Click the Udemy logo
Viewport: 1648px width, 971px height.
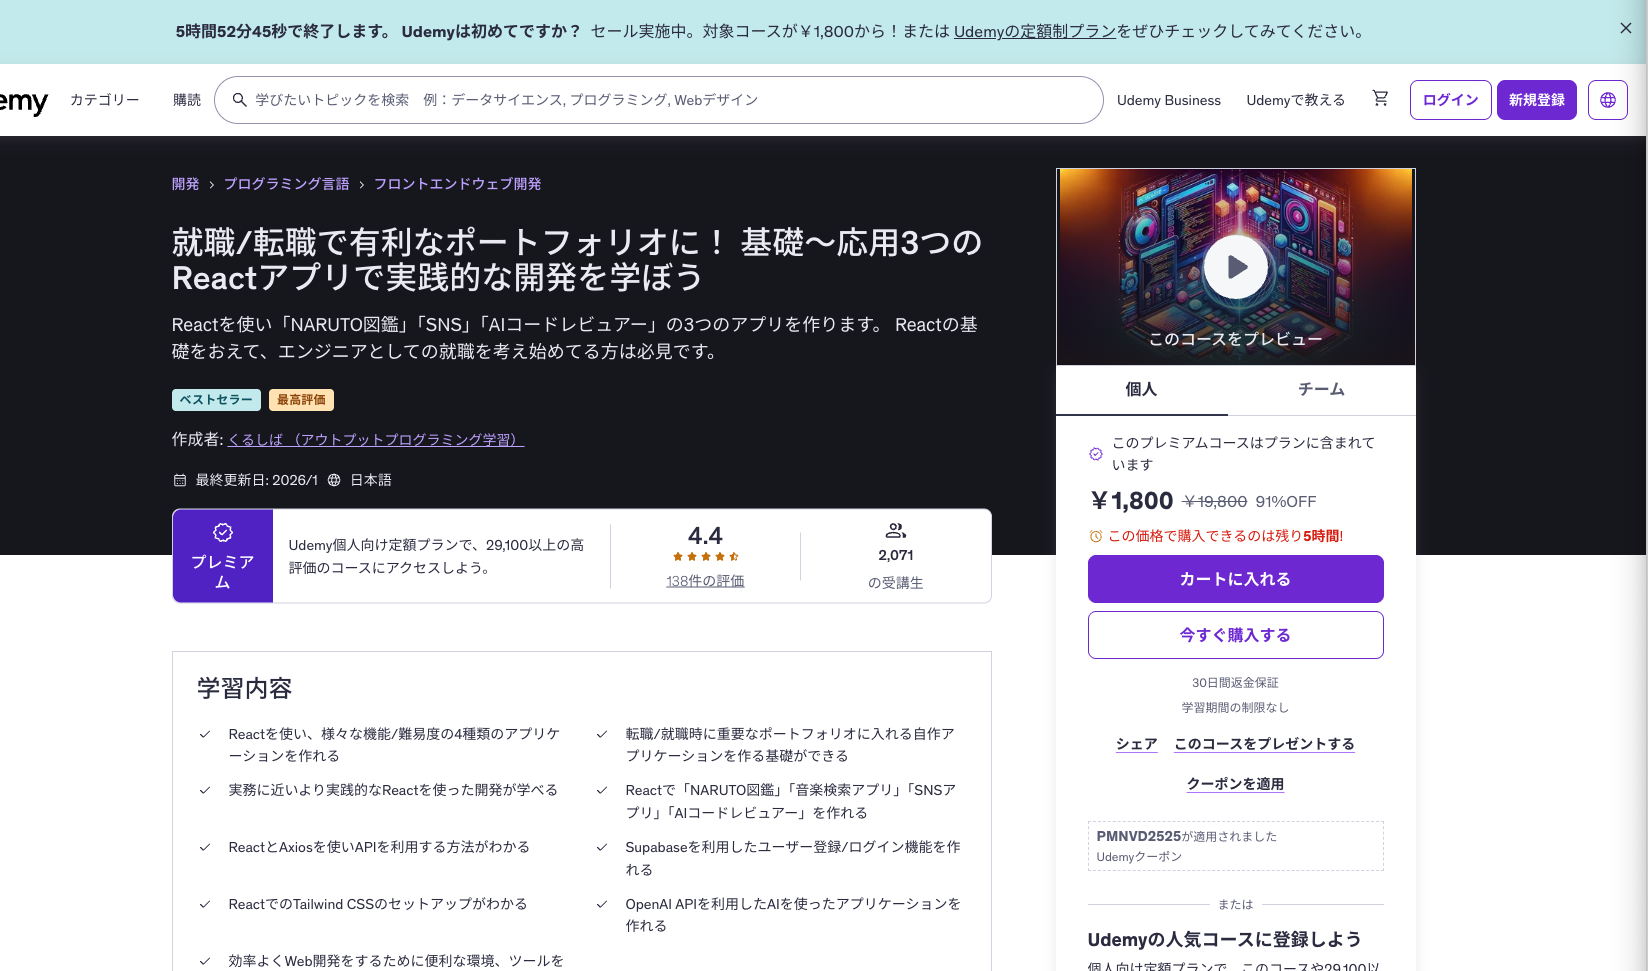[x=20, y=100]
